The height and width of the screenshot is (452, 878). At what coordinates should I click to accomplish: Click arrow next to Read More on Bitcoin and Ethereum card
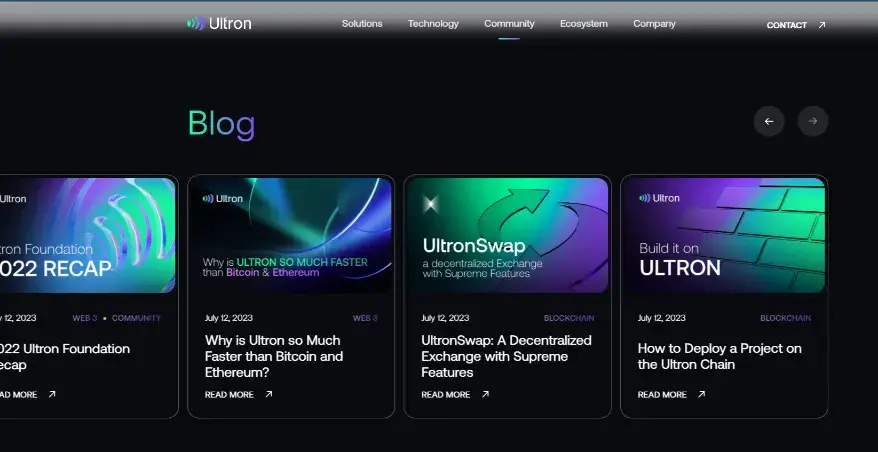point(269,394)
